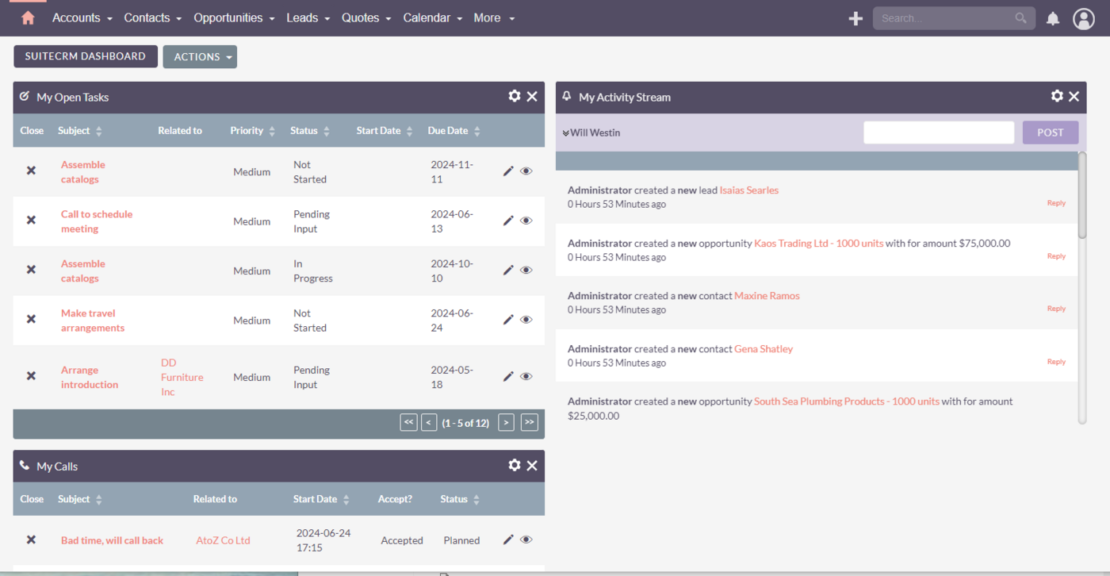The height and width of the screenshot is (576, 1110).
Task: Sort tasks by Due Date column
Action: click(x=448, y=131)
